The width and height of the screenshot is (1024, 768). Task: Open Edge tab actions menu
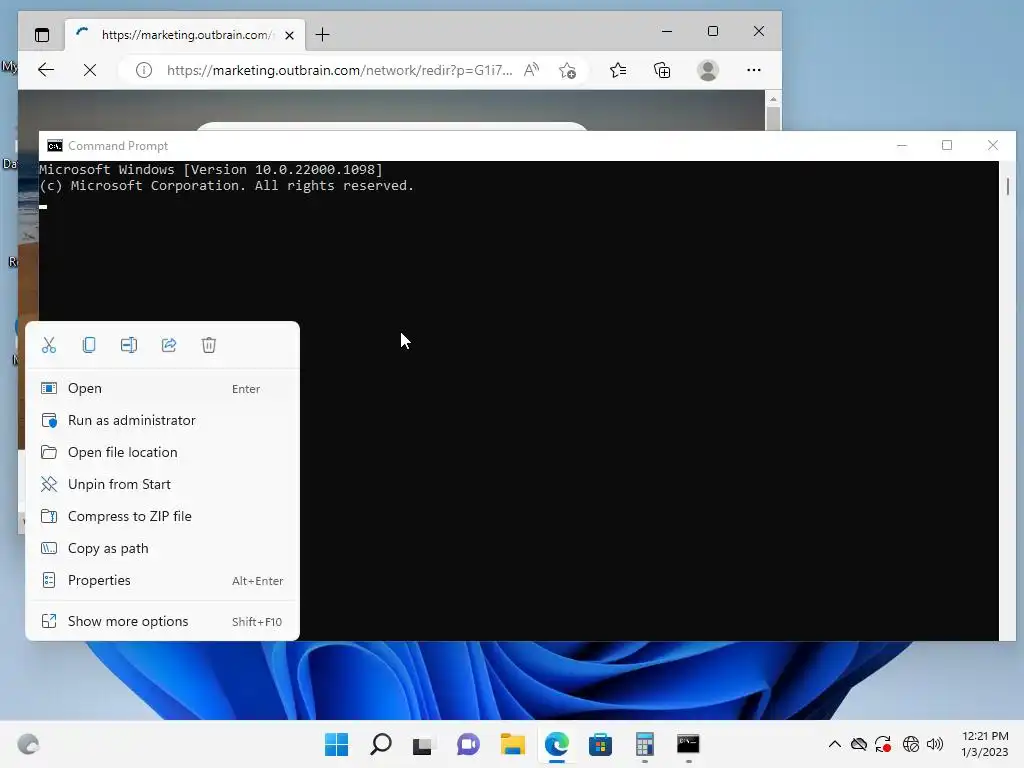[x=42, y=35]
